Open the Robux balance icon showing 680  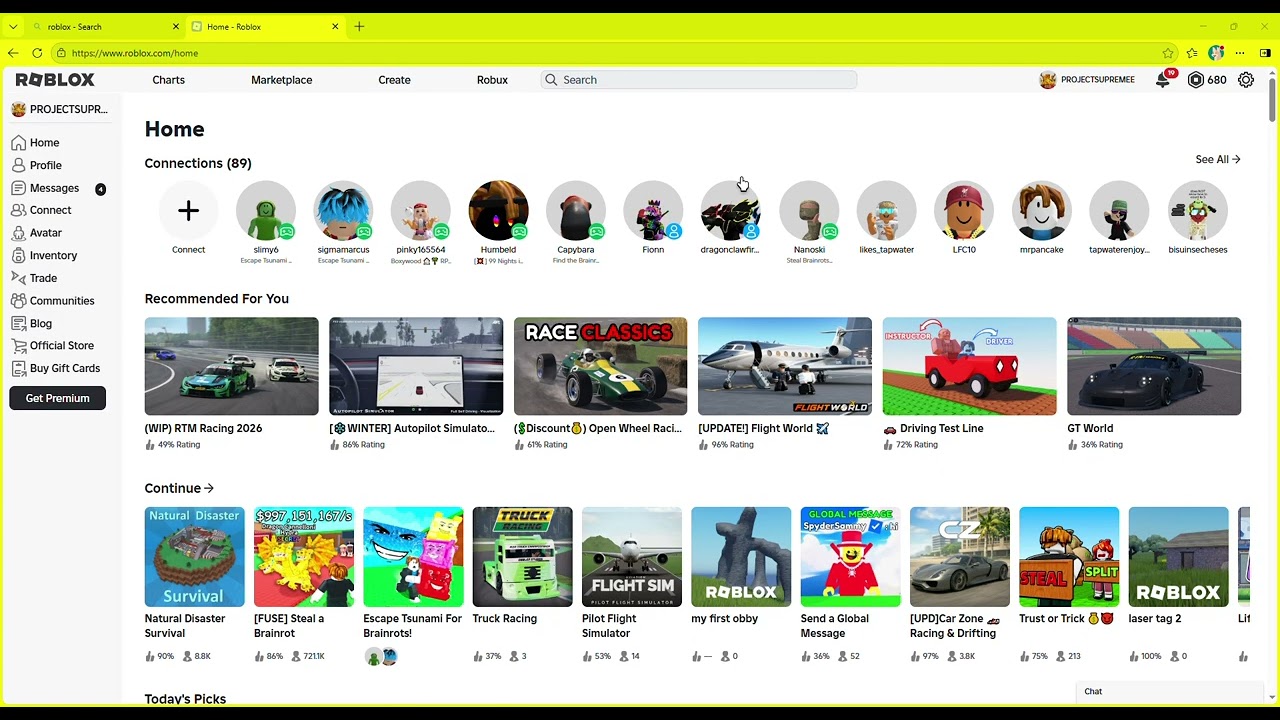(1195, 80)
